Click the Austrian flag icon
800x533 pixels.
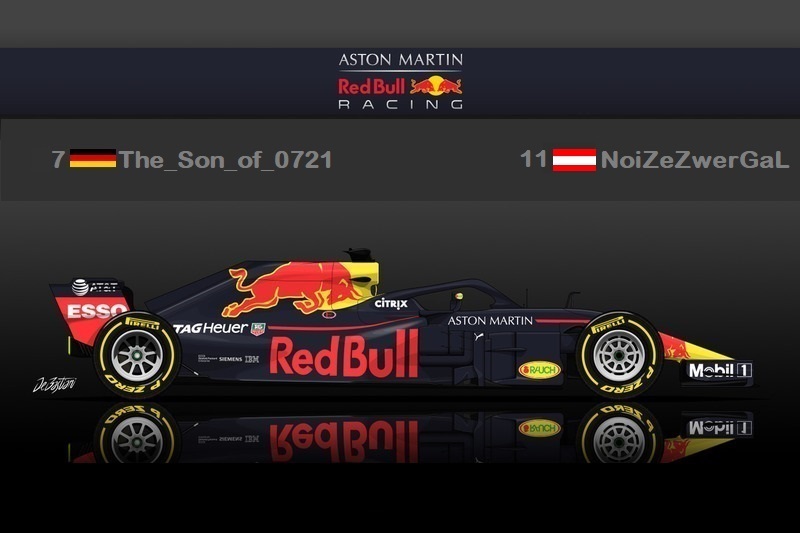(574, 160)
